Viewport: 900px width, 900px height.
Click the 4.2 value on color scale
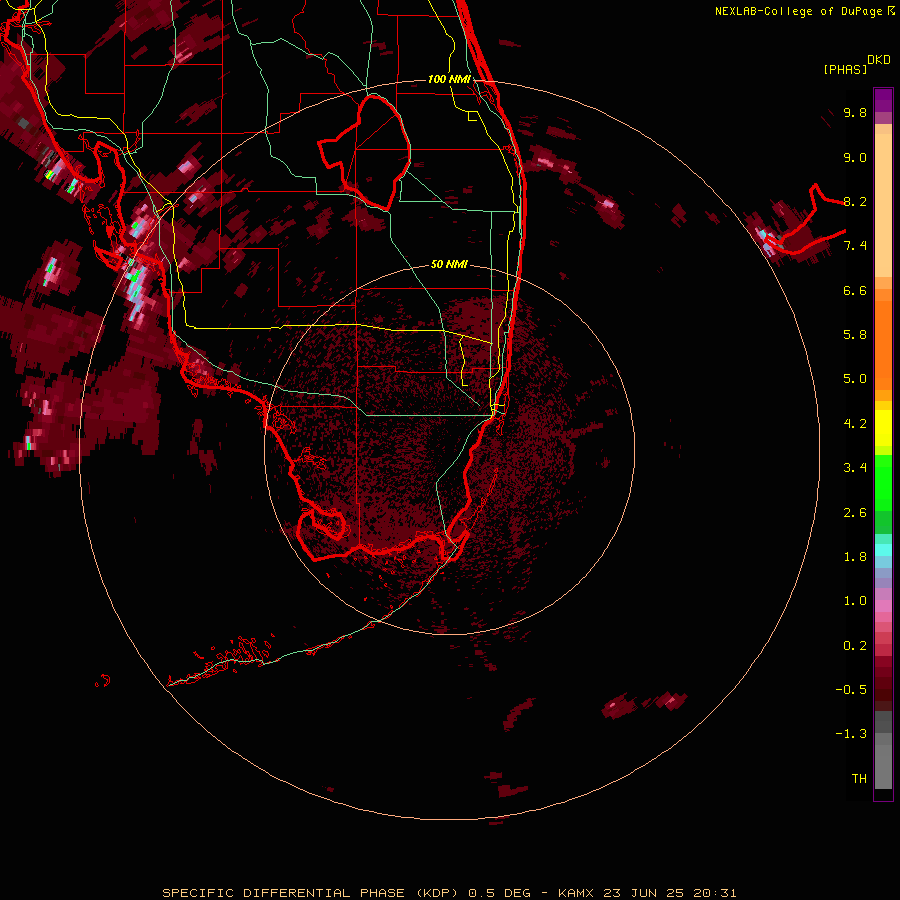[855, 424]
